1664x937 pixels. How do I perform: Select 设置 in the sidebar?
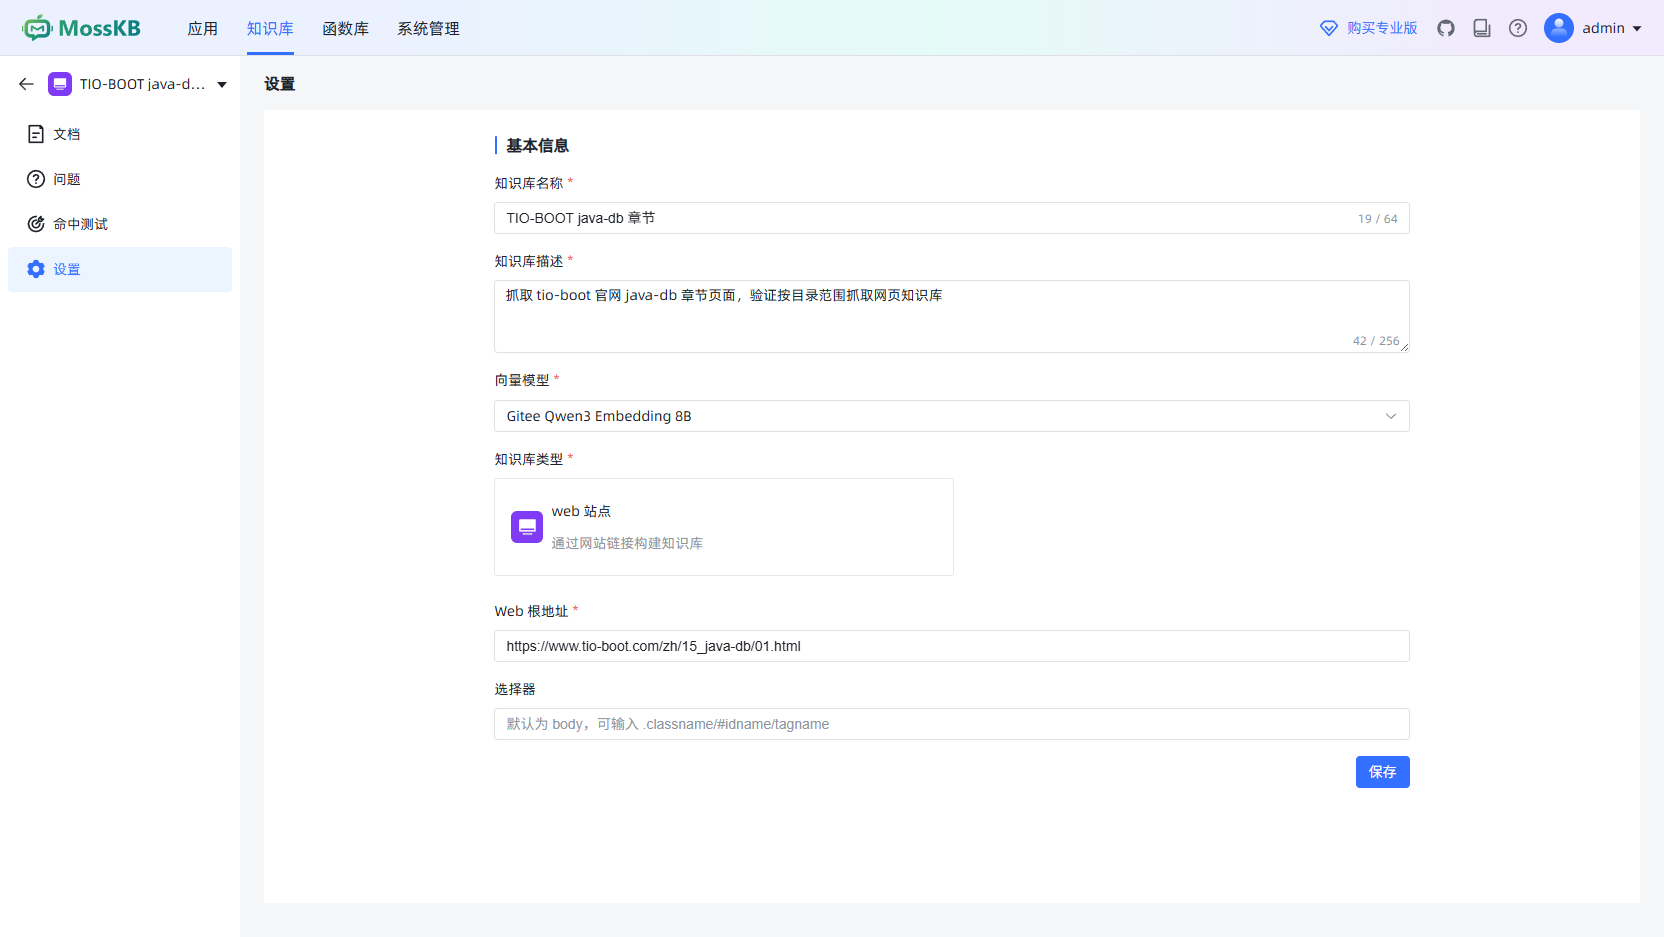click(x=120, y=269)
